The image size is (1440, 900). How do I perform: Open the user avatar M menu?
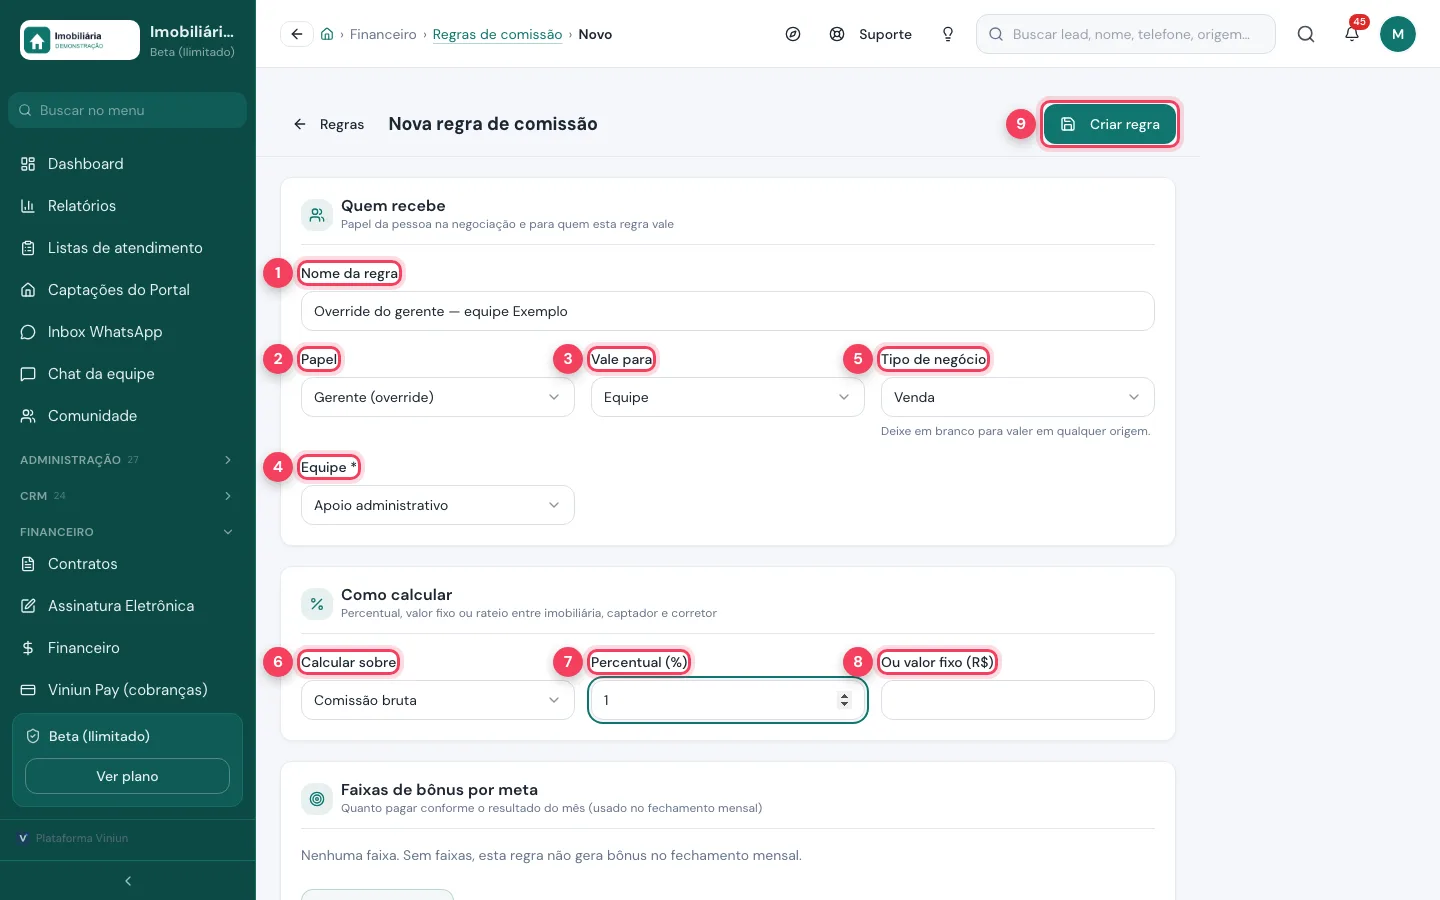click(x=1398, y=34)
